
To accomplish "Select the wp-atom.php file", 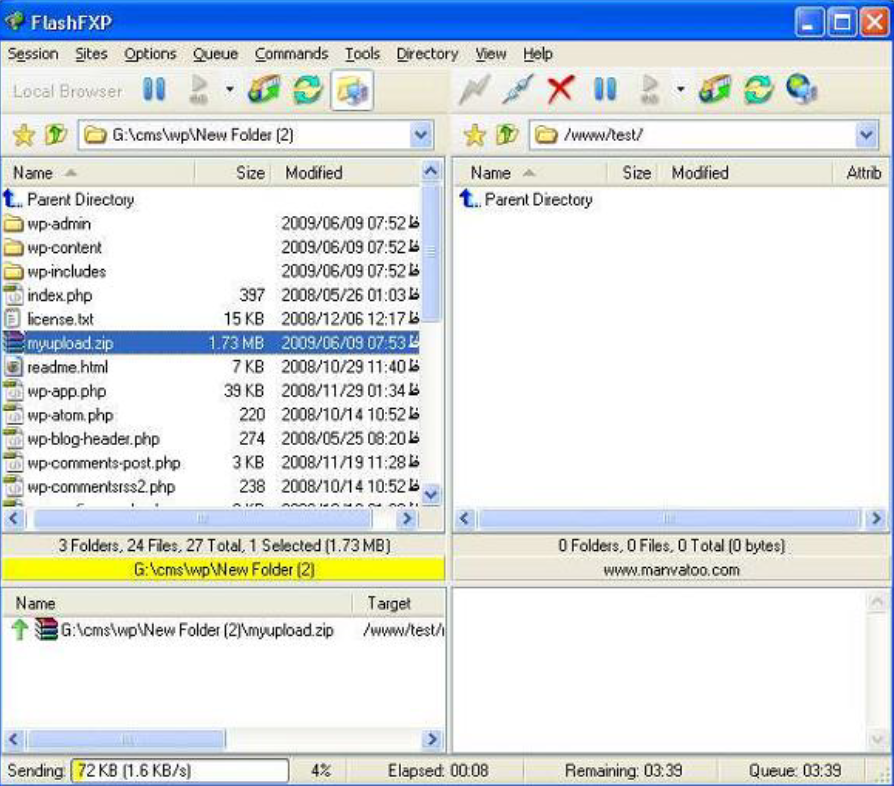I will point(211,415).
